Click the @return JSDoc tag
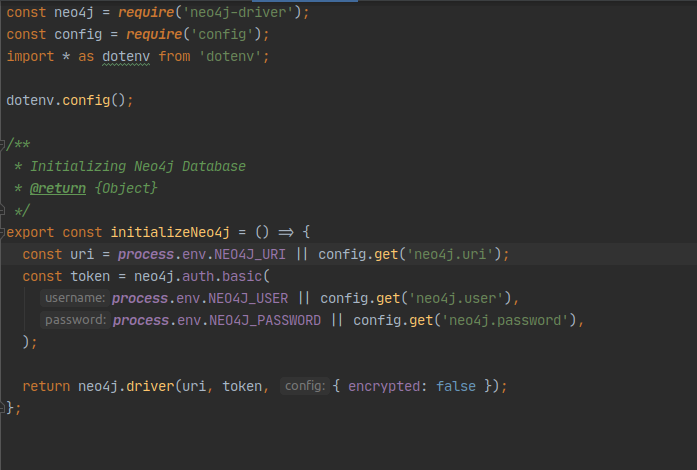Screen dimensions: 697x470 point(58,189)
